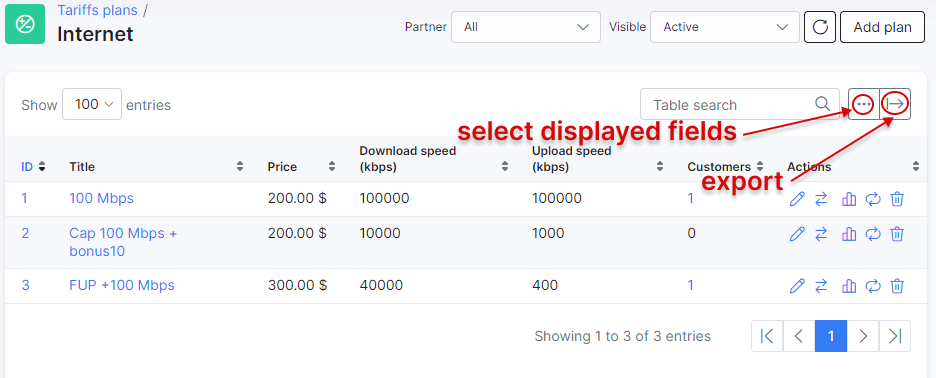The width and height of the screenshot is (936, 378).
Task: Click the cycle-arrows icon in the 100 Mbps row
Action: (x=873, y=199)
